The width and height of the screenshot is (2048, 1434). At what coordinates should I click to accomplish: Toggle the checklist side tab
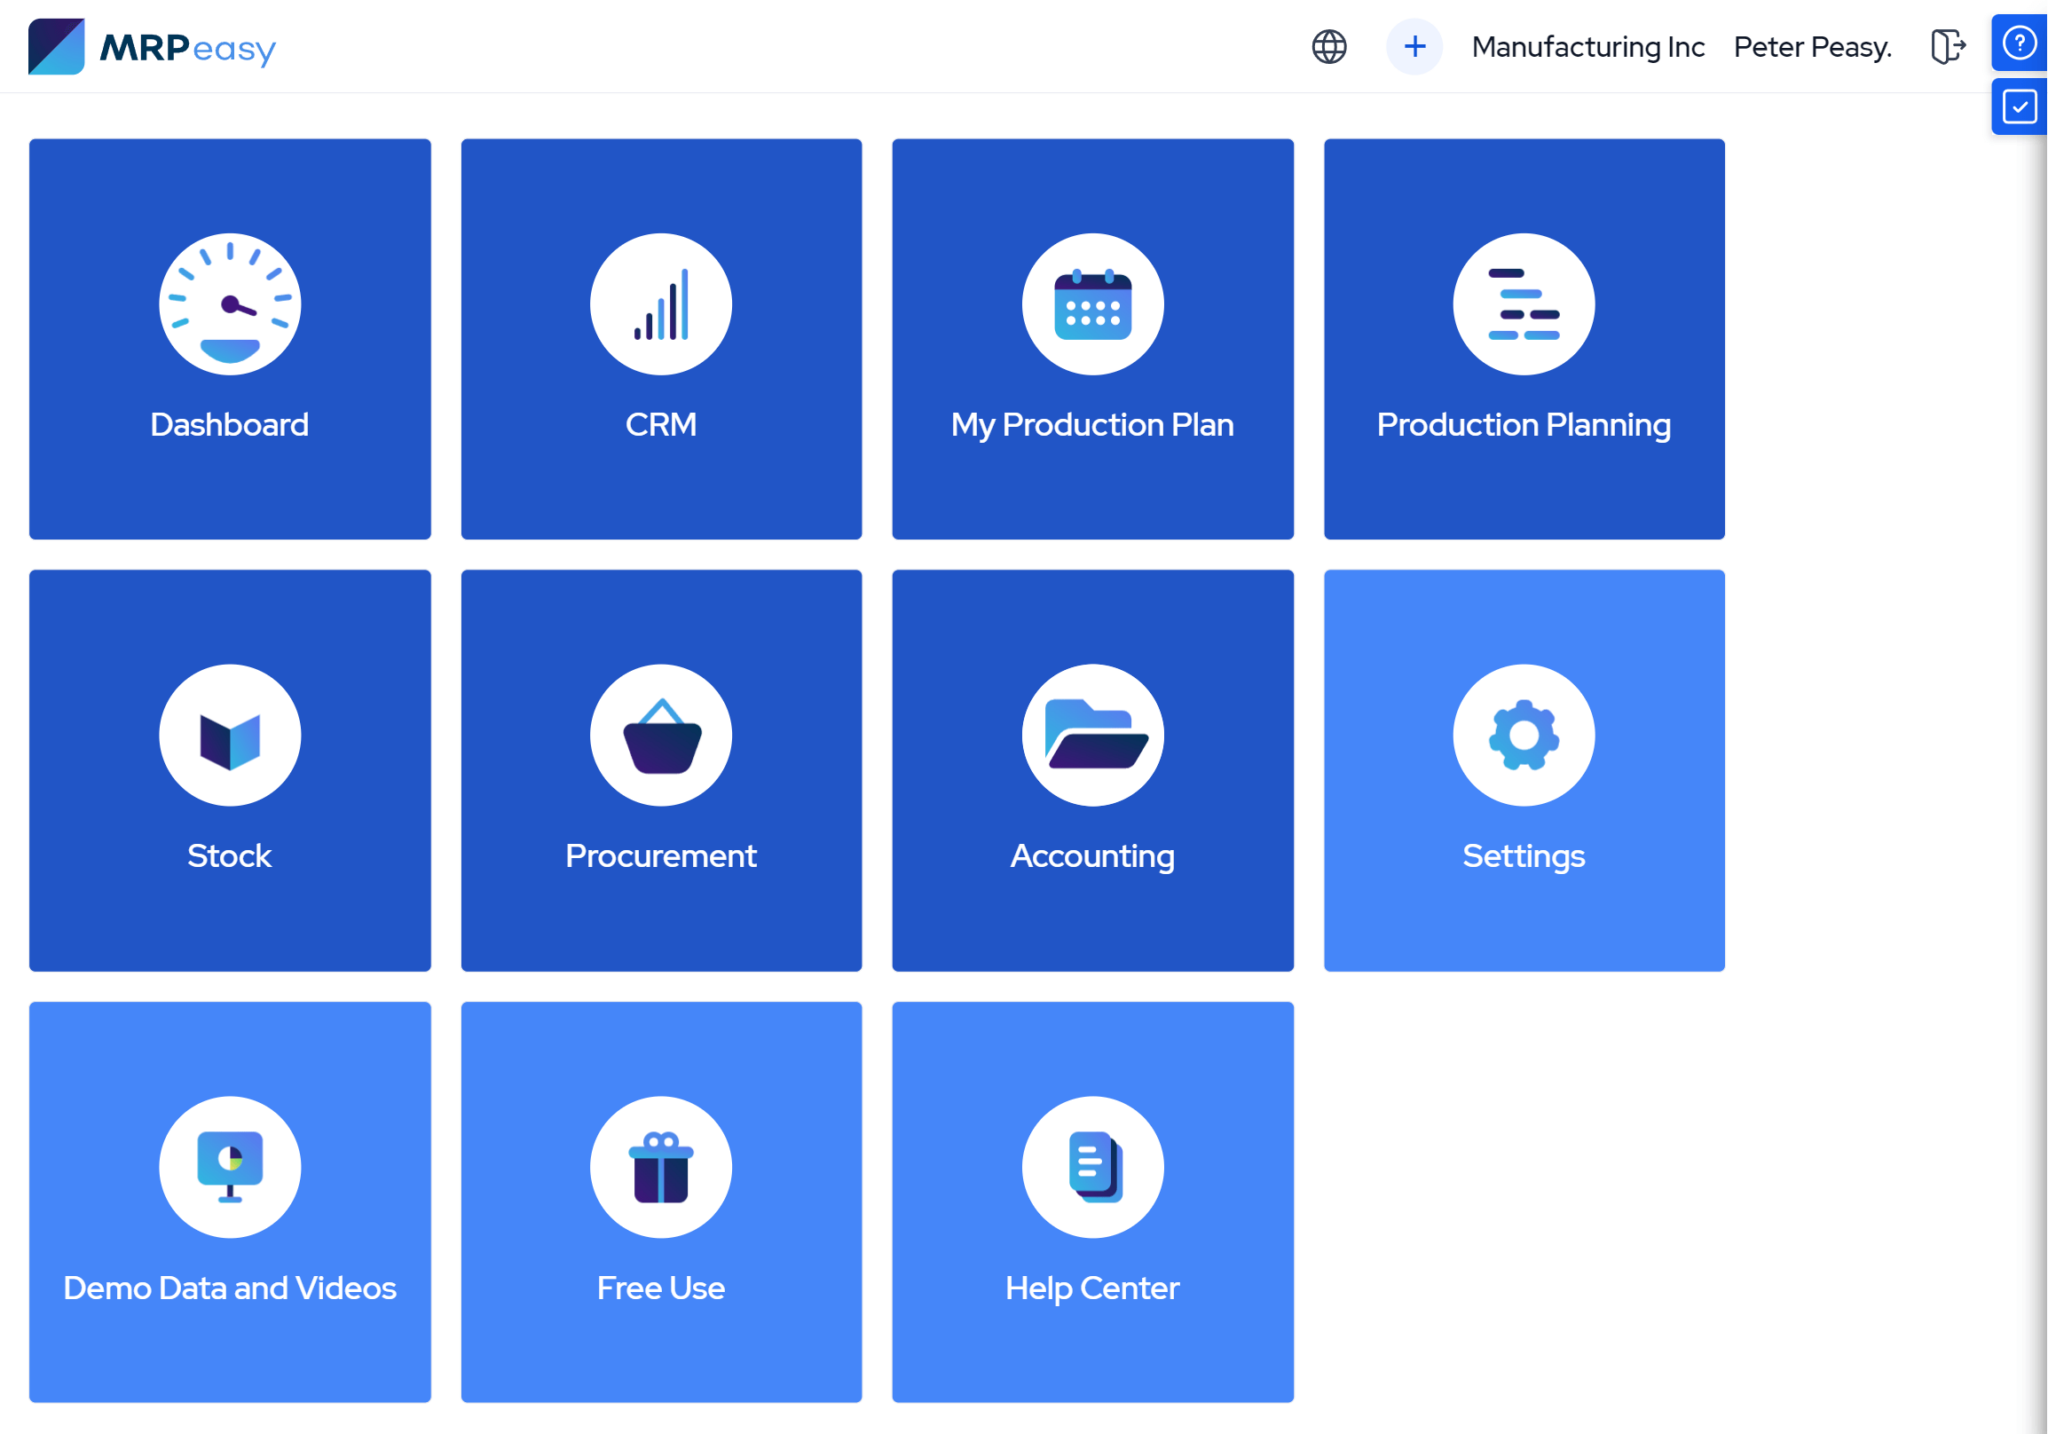click(x=2019, y=106)
